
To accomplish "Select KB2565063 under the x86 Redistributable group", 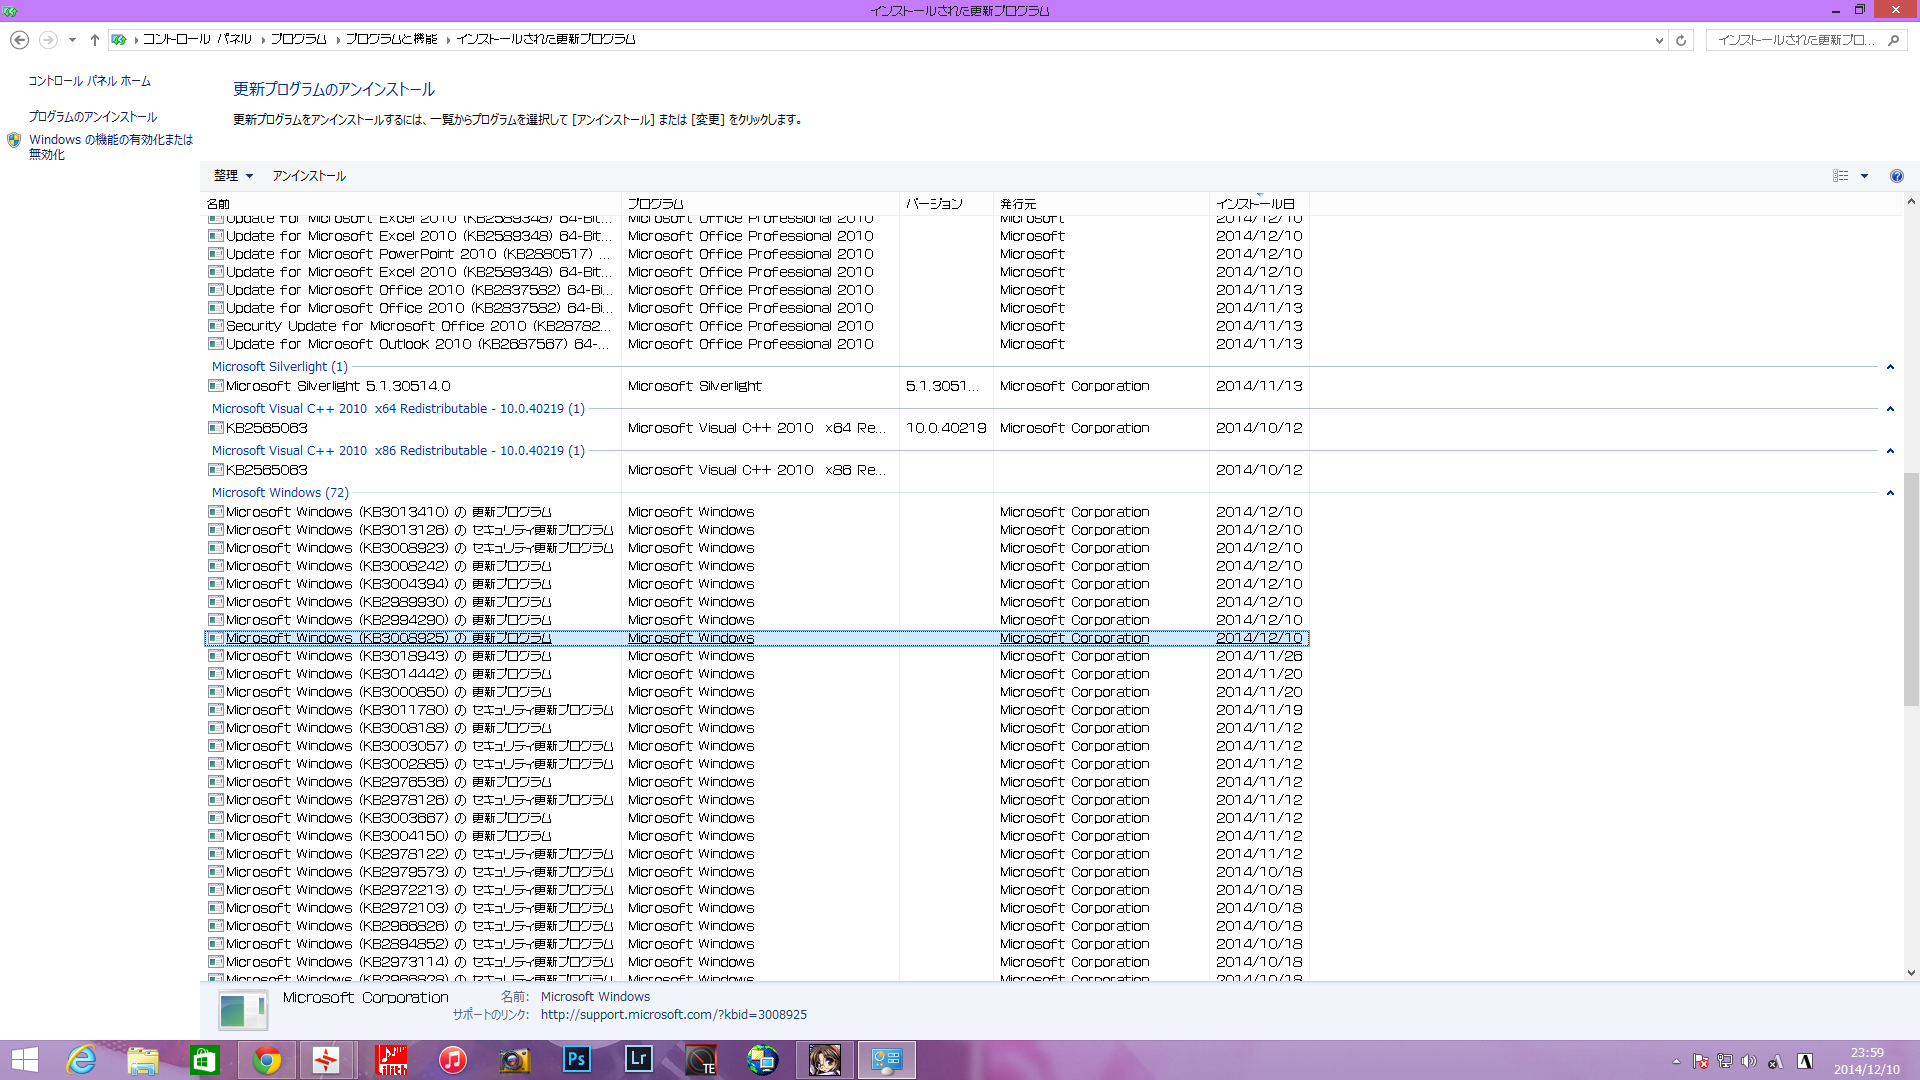I will pyautogui.click(x=756, y=470).
